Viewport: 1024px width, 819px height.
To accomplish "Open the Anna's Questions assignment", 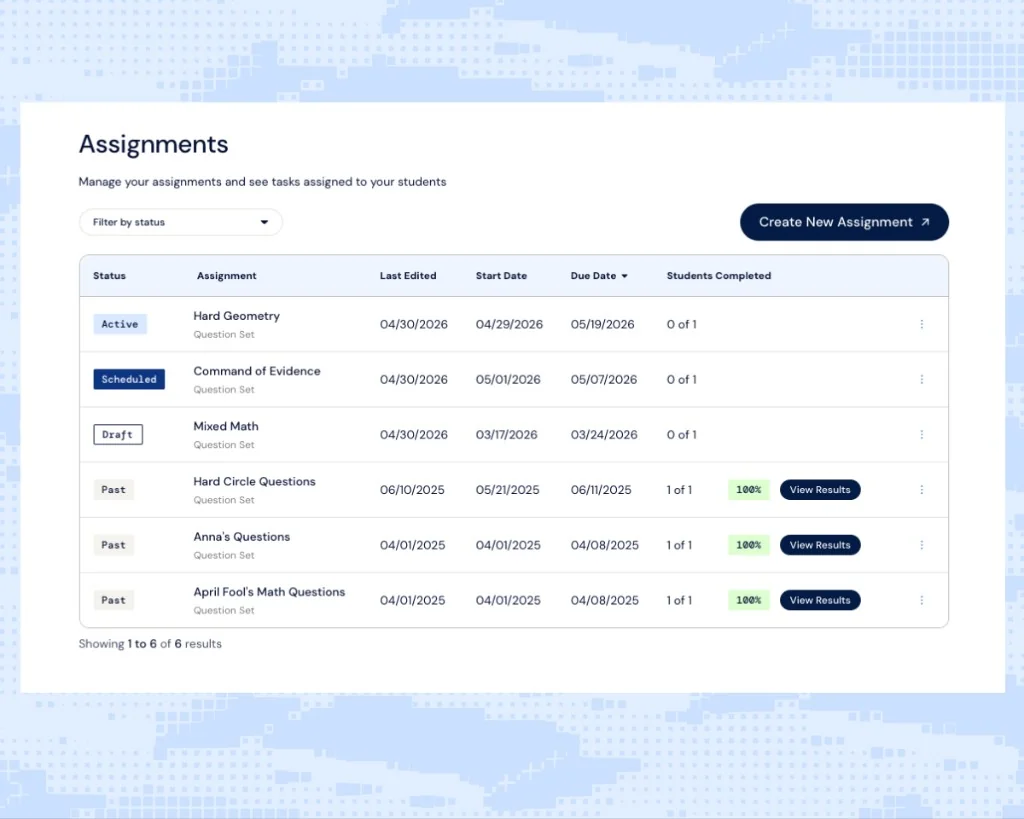I will (242, 537).
